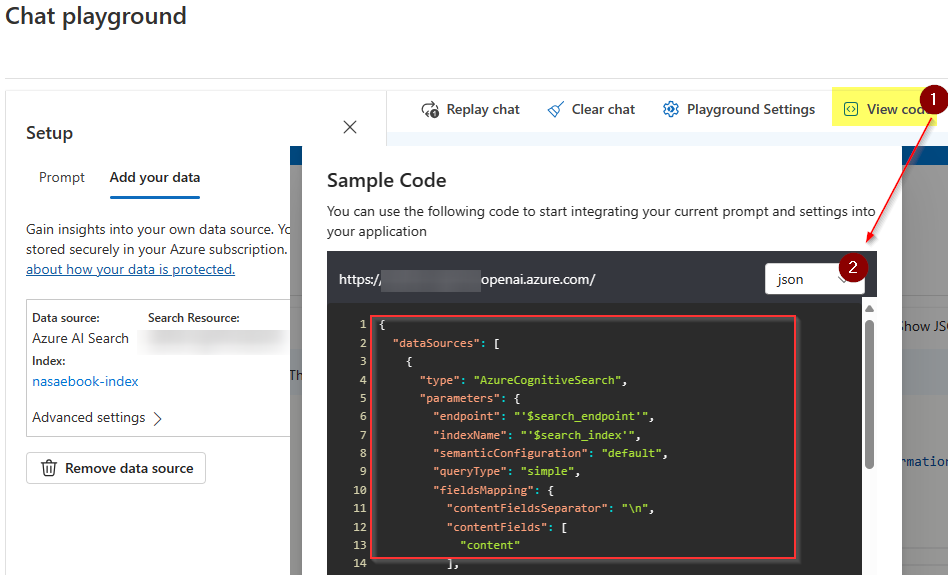
Task: Click the scrollbar up arrow in code pane
Action: pos(869,309)
